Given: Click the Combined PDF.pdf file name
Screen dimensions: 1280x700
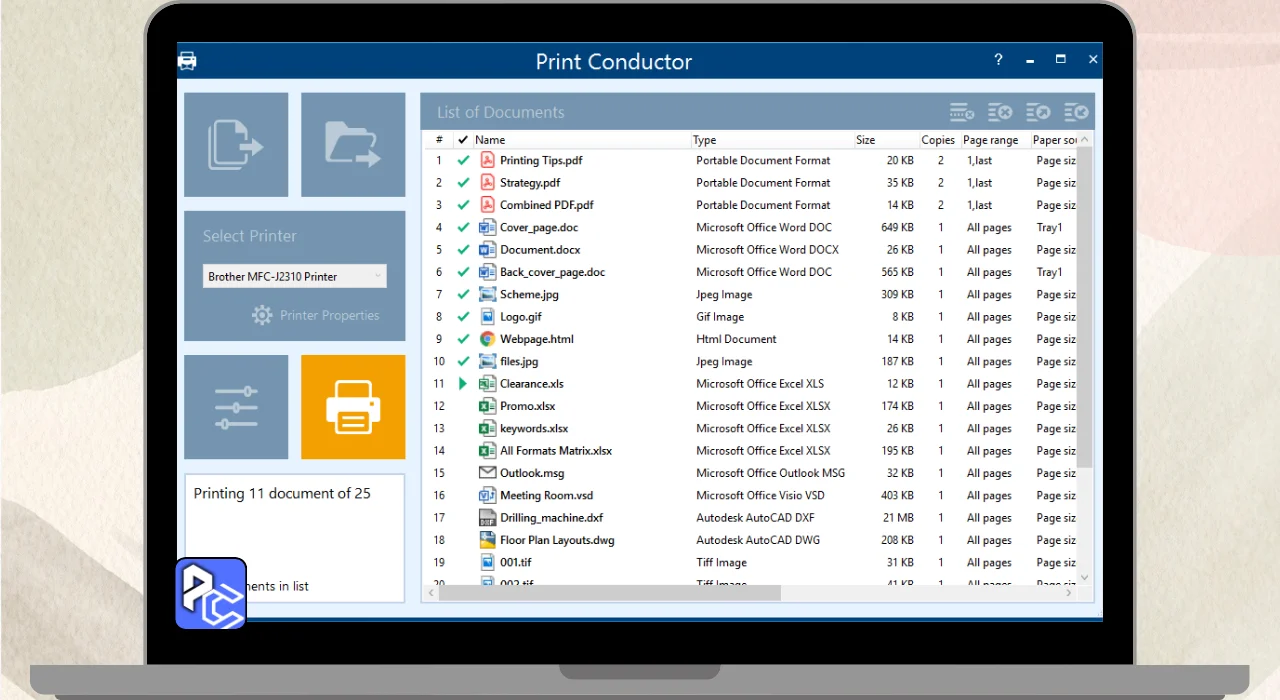Looking at the screenshot, I should 547,205.
